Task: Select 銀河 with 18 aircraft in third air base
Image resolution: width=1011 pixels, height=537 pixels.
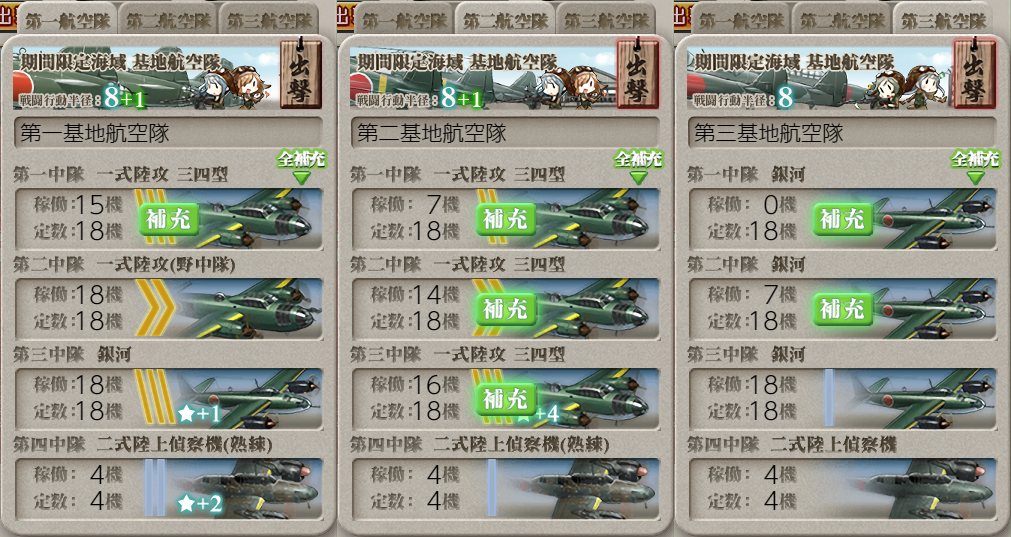Action: tap(842, 398)
